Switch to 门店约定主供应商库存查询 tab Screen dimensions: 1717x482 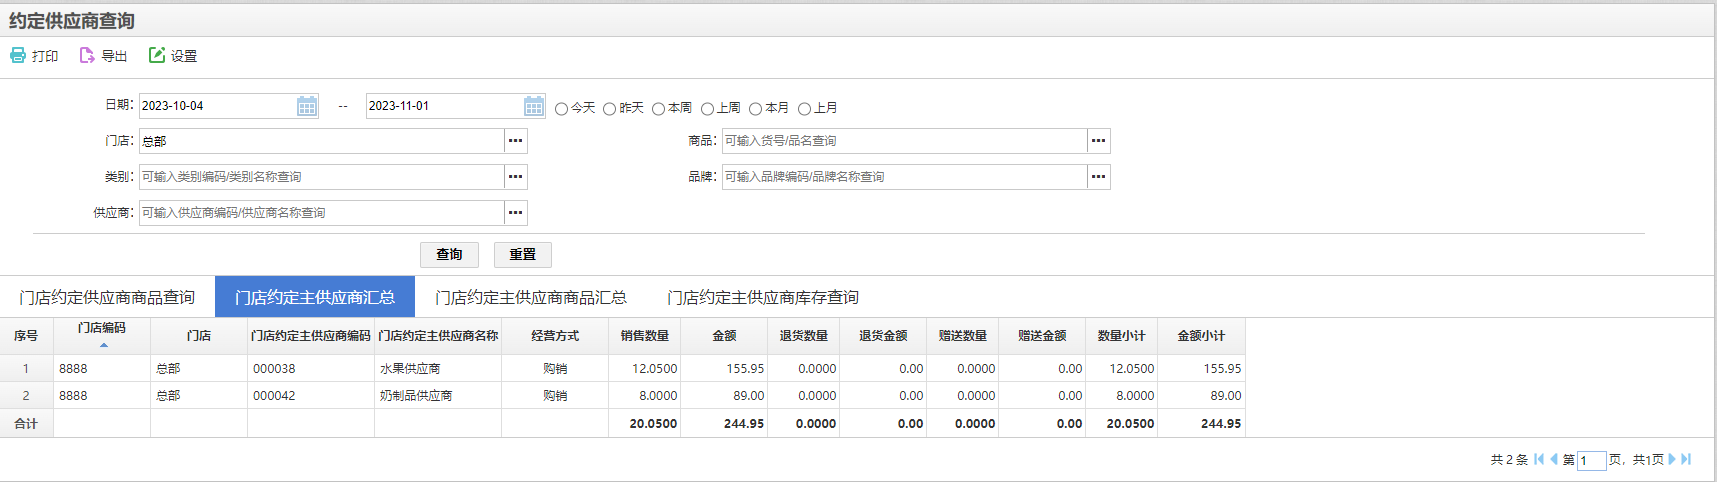pos(763,297)
